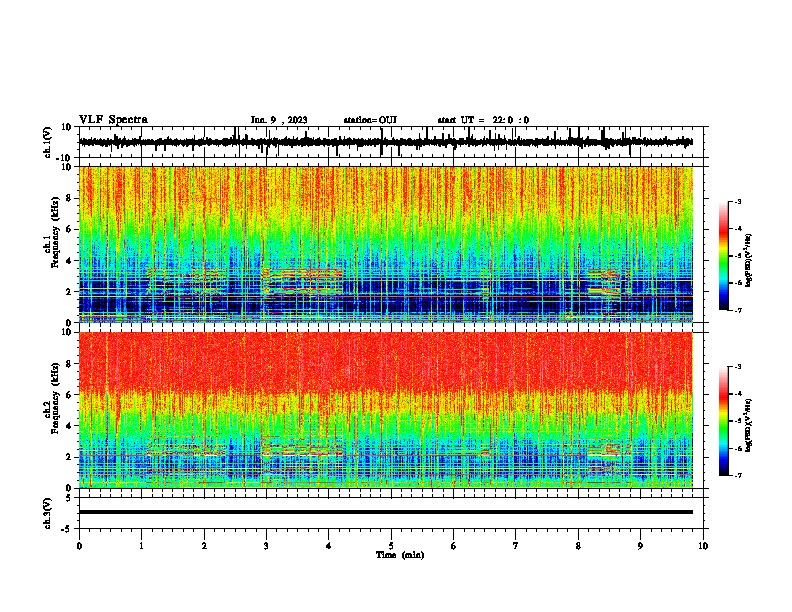Screen dimensions: 792x612
Task: Click the ch.1 colorbar "log(PSD)(V²/Hz)" label
Action: 749,260
